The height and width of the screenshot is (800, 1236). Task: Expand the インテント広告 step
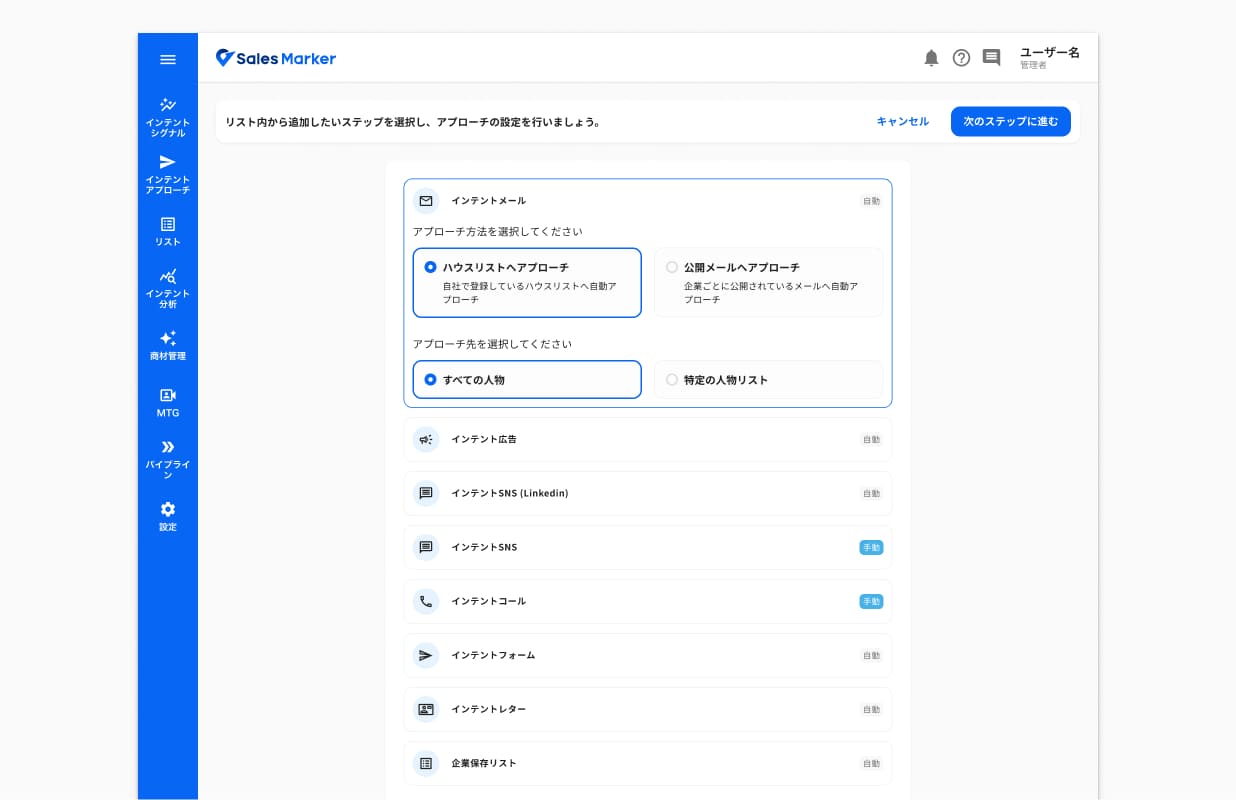pos(648,439)
